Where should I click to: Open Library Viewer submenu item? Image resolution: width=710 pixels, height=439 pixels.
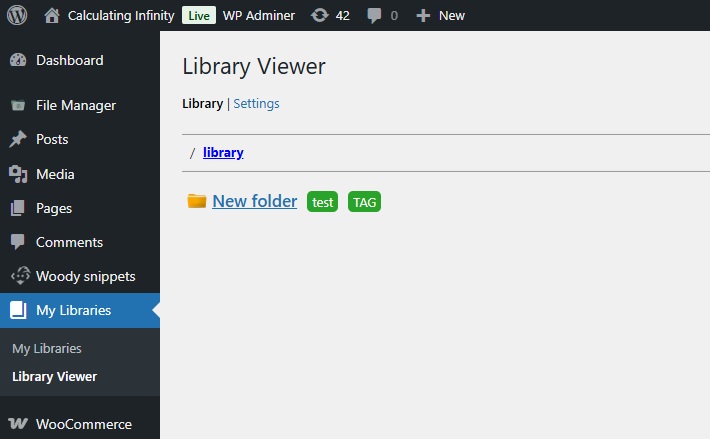[x=54, y=377]
